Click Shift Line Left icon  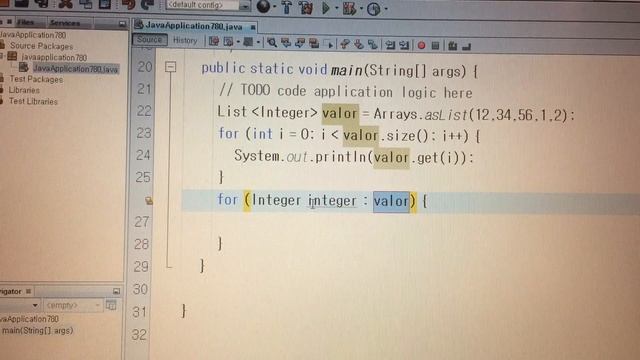(x=390, y=44)
